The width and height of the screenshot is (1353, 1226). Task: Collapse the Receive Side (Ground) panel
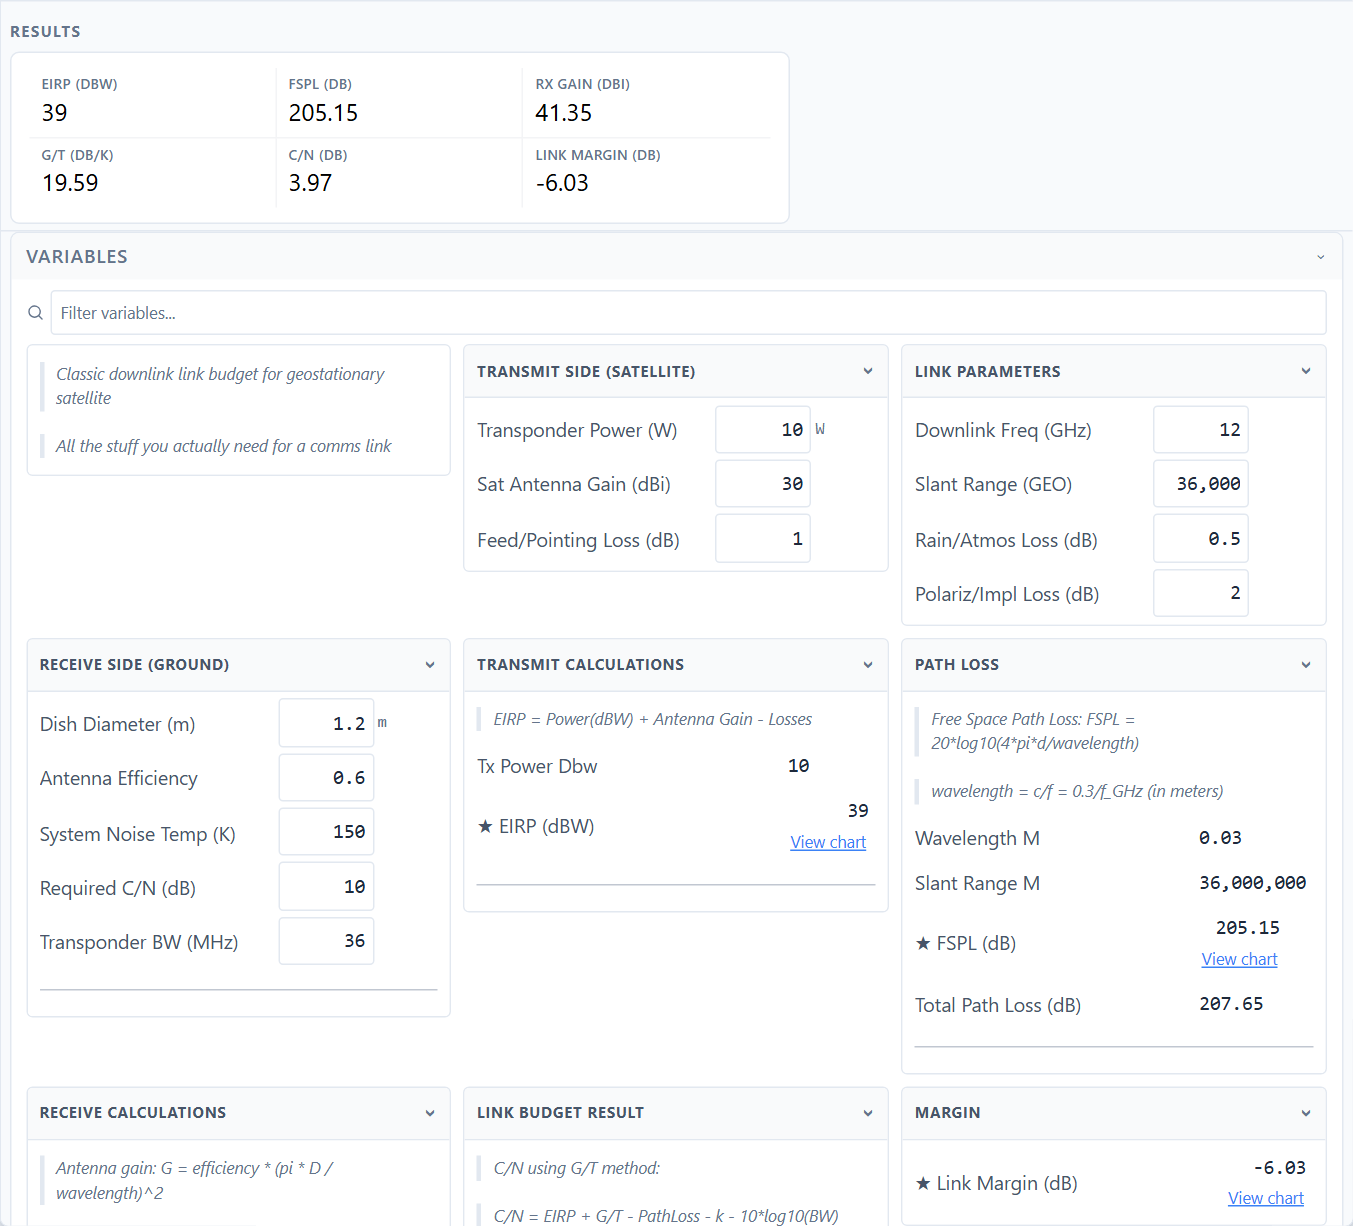(x=430, y=665)
